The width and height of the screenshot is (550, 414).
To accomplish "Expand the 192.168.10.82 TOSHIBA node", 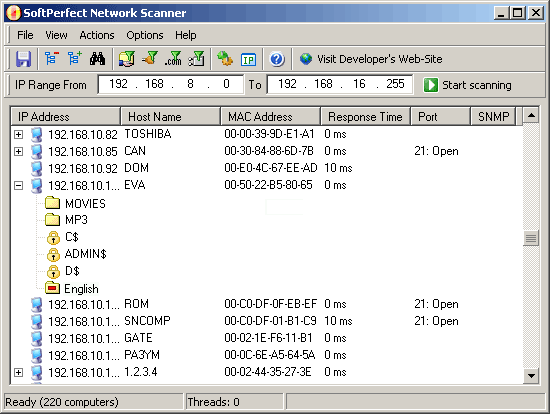I will point(18,134).
